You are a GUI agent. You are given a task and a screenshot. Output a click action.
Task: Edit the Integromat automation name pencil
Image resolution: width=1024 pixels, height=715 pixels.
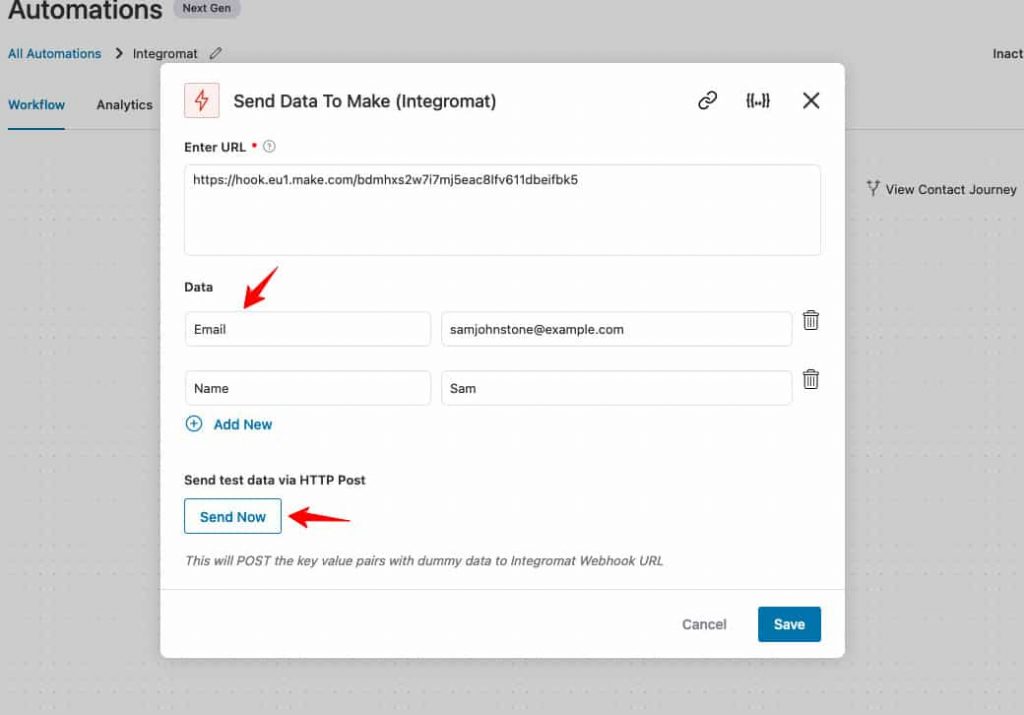[x=216, y=54]
